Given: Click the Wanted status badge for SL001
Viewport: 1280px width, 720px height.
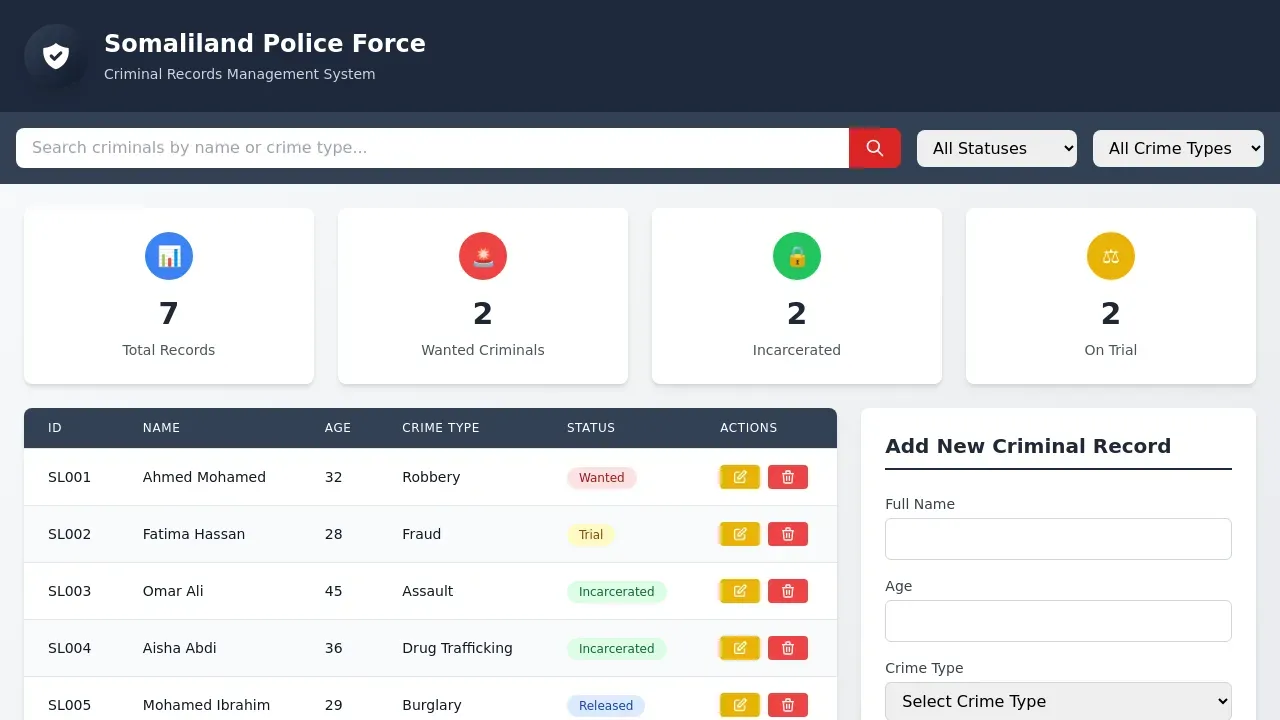Looking at the screenshot, I should coord(601,477).
